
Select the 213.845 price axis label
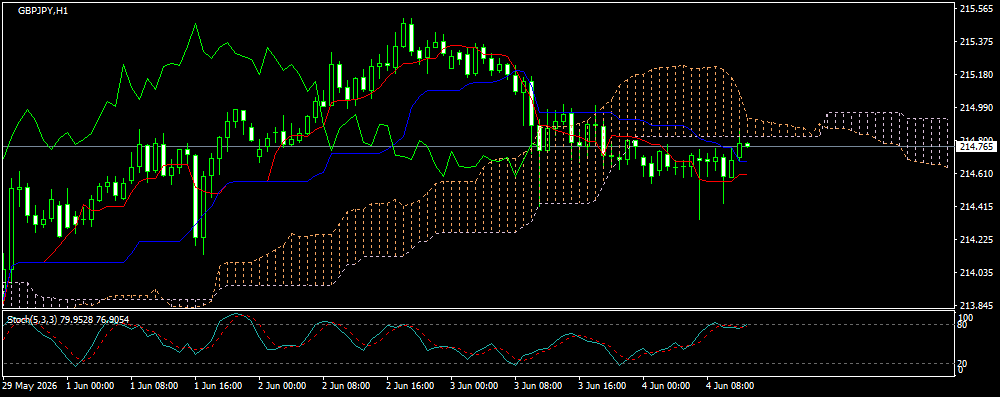pyautogui.click(x=976, y=305)
